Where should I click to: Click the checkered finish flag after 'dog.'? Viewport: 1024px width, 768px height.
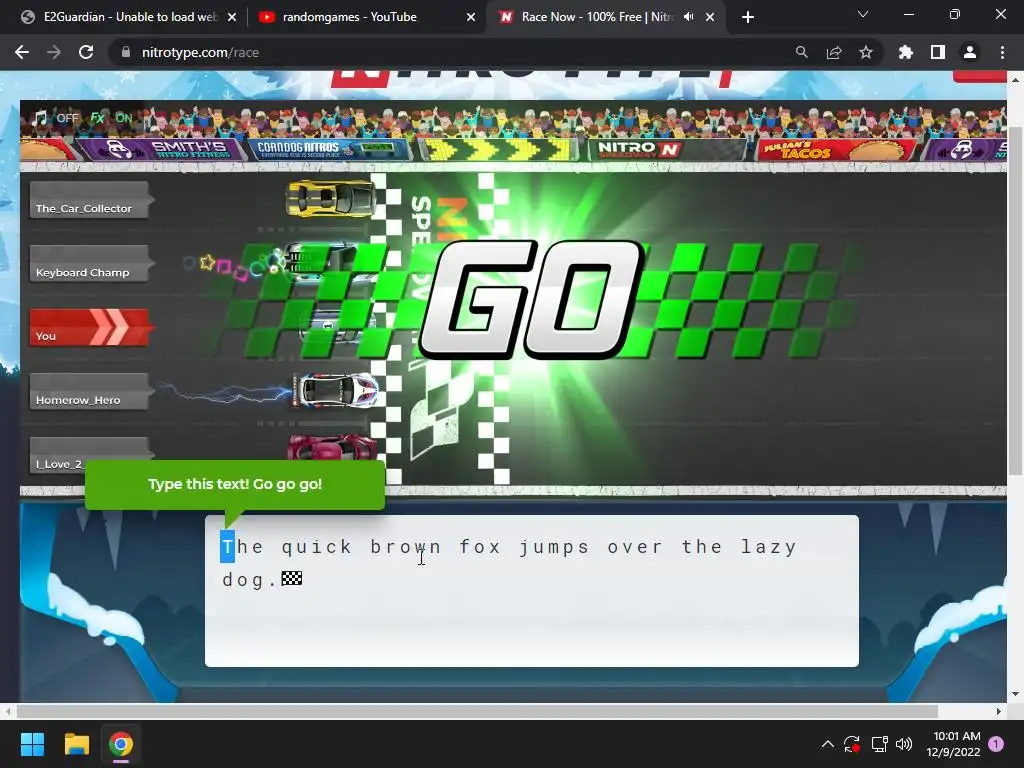pyautogui.click(x=291, y=579)
